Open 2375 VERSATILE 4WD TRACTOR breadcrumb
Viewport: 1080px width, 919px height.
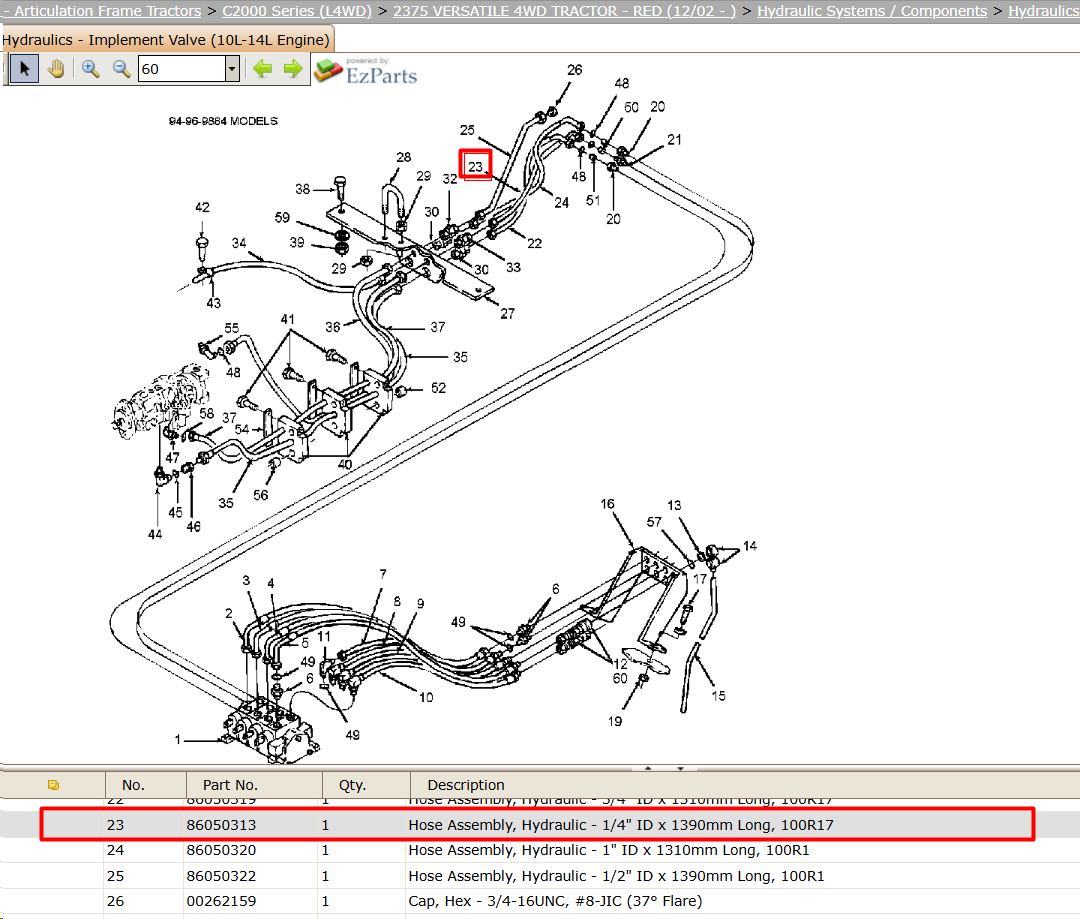point(564,11)
